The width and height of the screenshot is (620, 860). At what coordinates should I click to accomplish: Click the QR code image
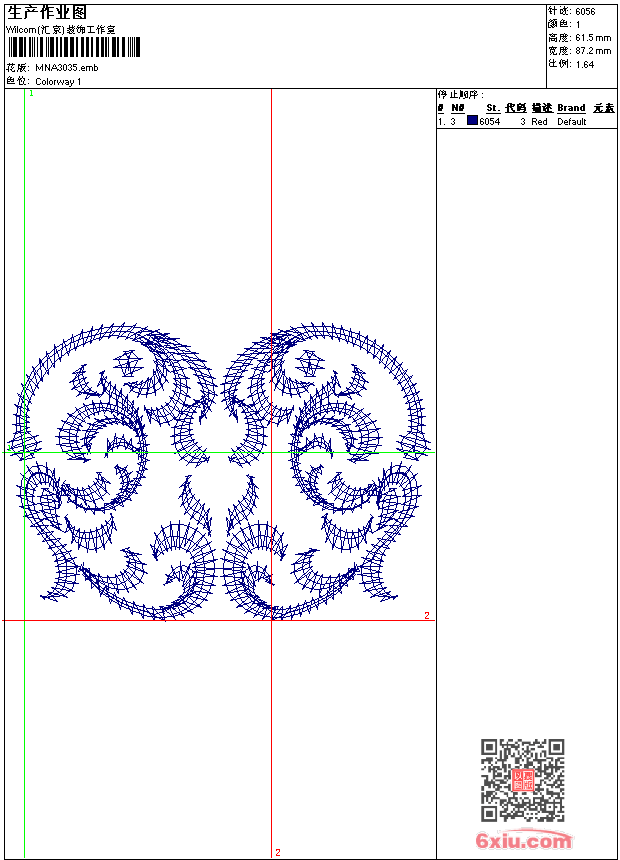523,779
